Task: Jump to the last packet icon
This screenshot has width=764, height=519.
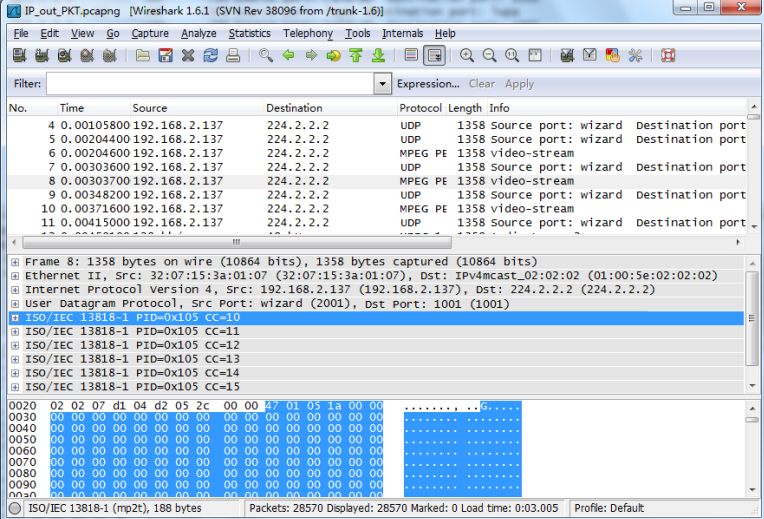Action: pyautogui.click(x=378, y=57)
